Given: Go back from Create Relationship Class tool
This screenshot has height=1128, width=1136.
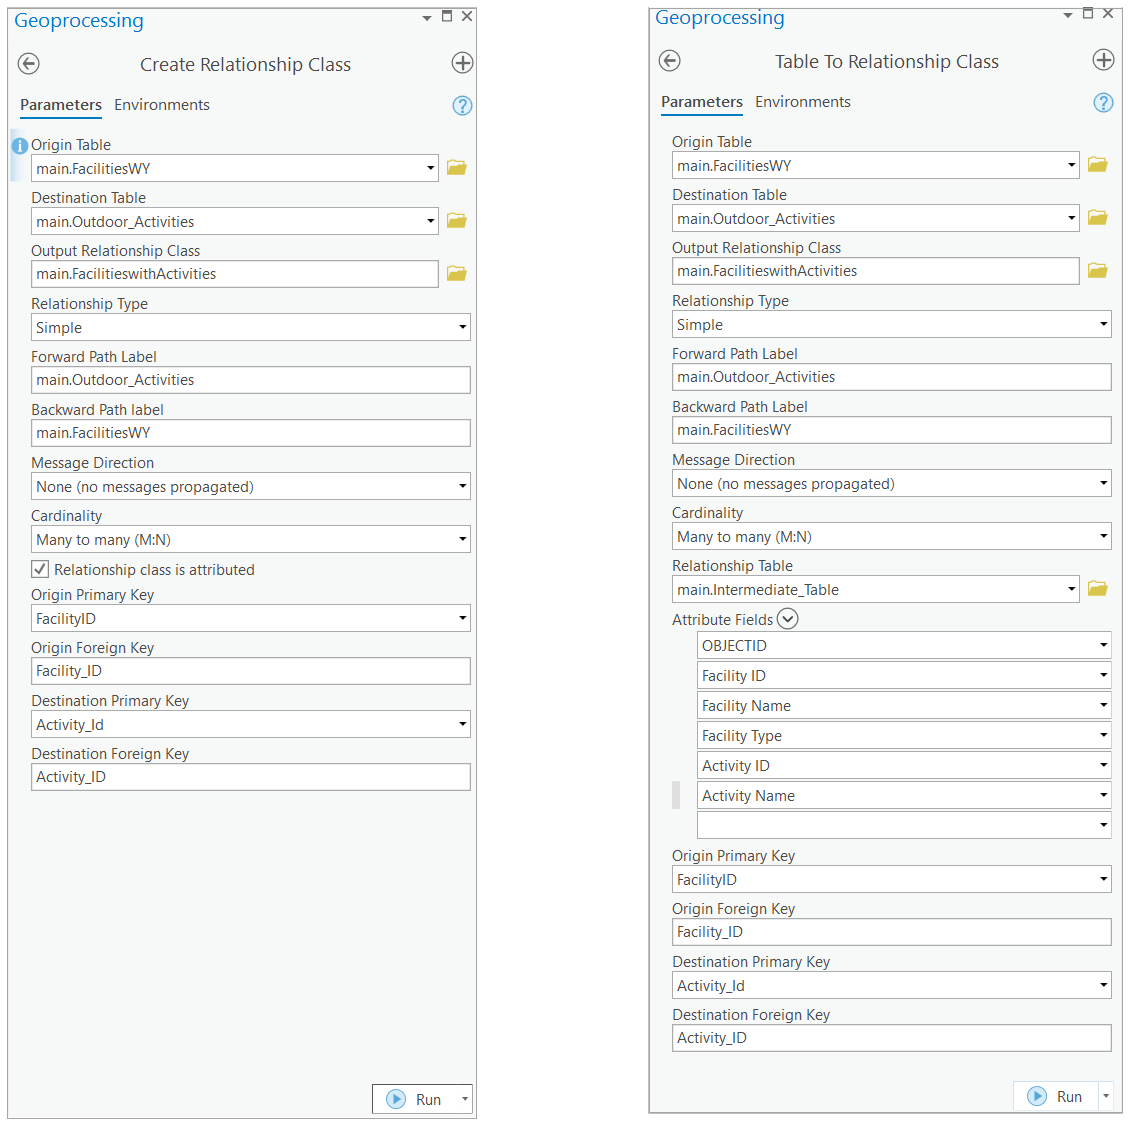Looking at the screenshot, I should (x=28, y=63).
